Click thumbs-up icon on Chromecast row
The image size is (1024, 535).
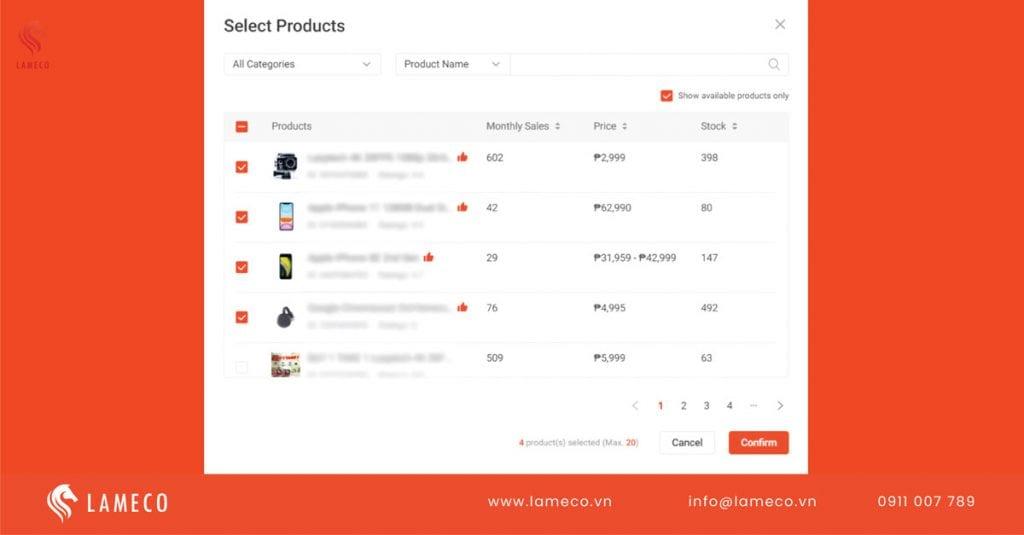[x=462, y=307]
